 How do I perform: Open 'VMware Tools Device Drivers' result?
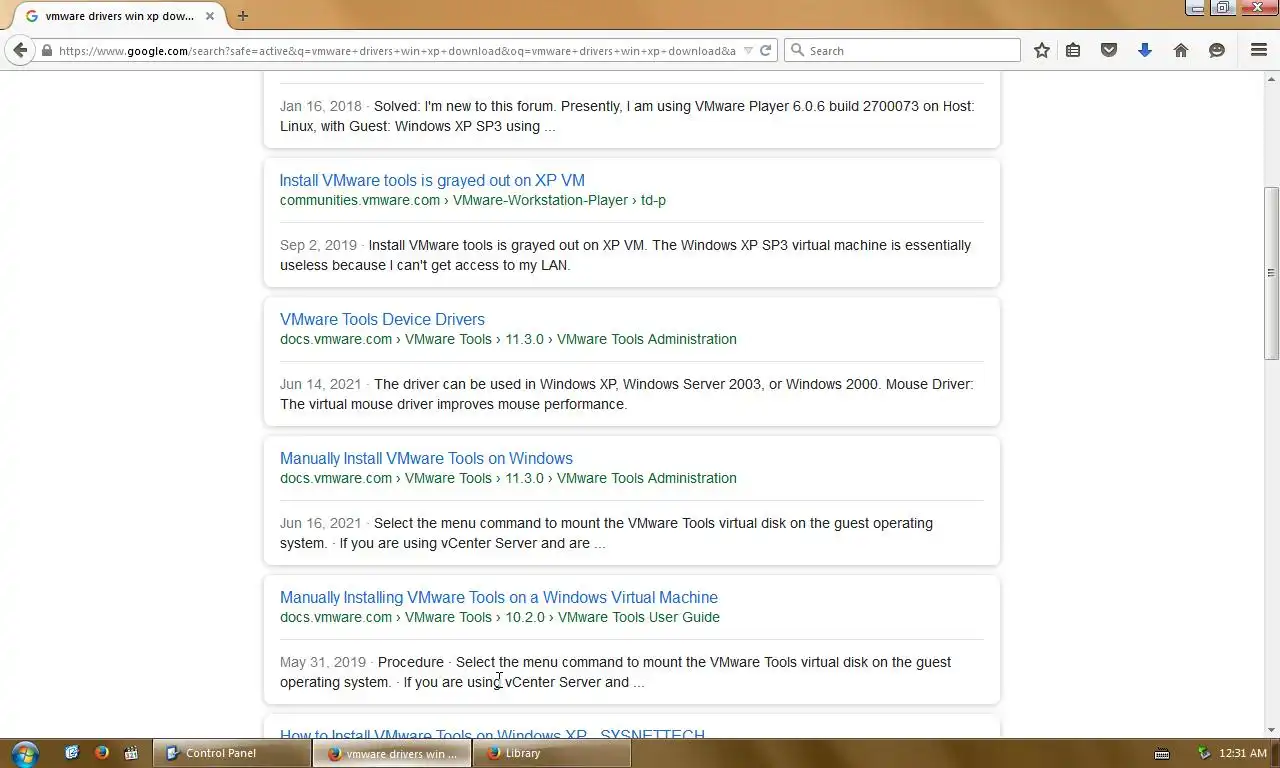382,319
